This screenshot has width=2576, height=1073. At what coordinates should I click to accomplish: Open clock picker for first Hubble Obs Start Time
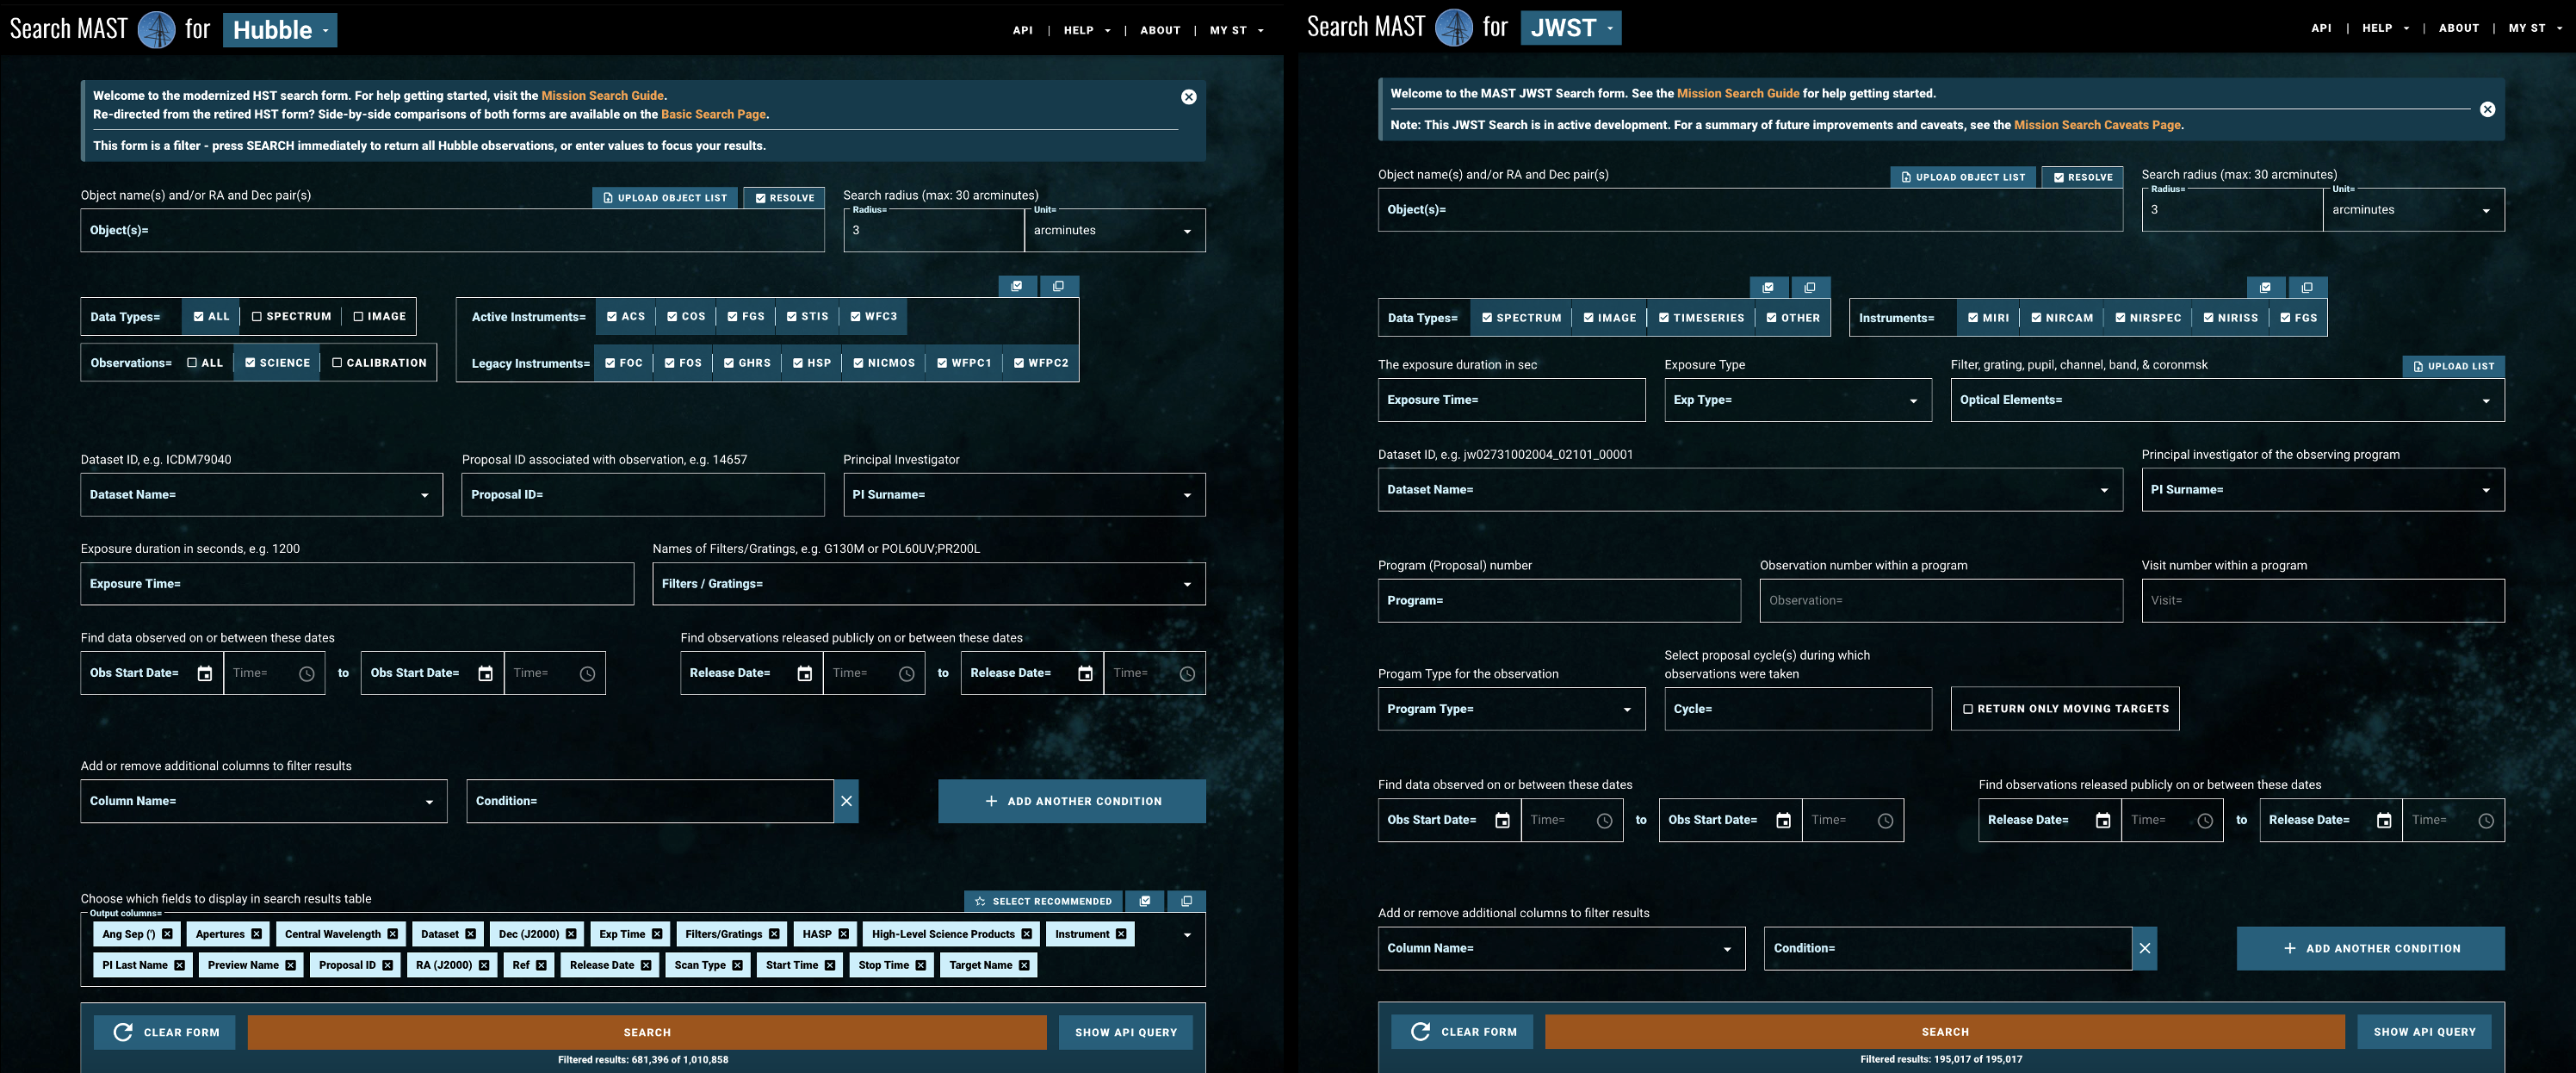[x=307, y=673]
